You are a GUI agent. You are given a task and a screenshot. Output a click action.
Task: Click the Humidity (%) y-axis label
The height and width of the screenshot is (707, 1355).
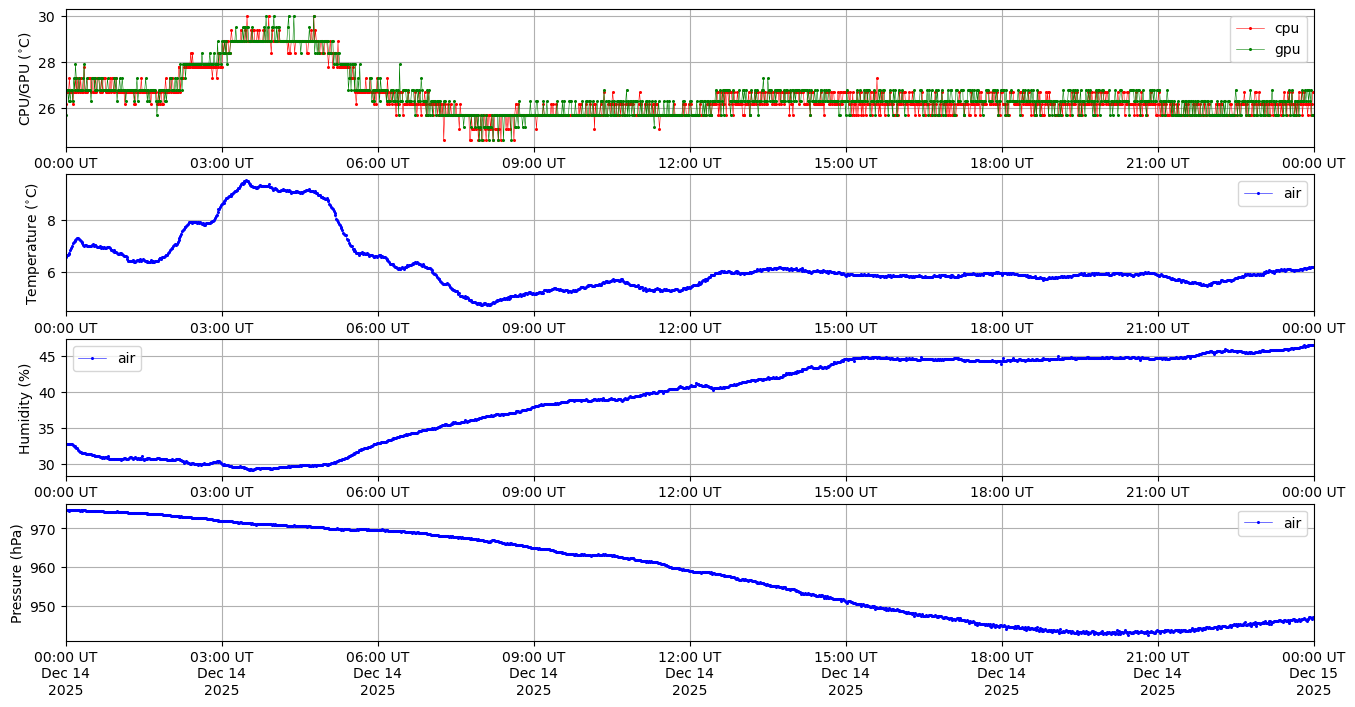(x=25, y=408)
